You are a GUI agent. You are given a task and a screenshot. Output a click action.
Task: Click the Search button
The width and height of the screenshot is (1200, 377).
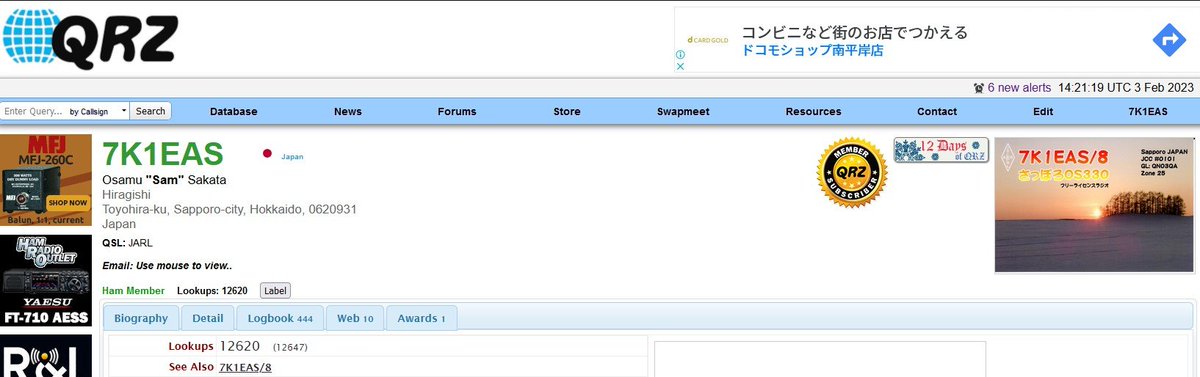point(151,111)
